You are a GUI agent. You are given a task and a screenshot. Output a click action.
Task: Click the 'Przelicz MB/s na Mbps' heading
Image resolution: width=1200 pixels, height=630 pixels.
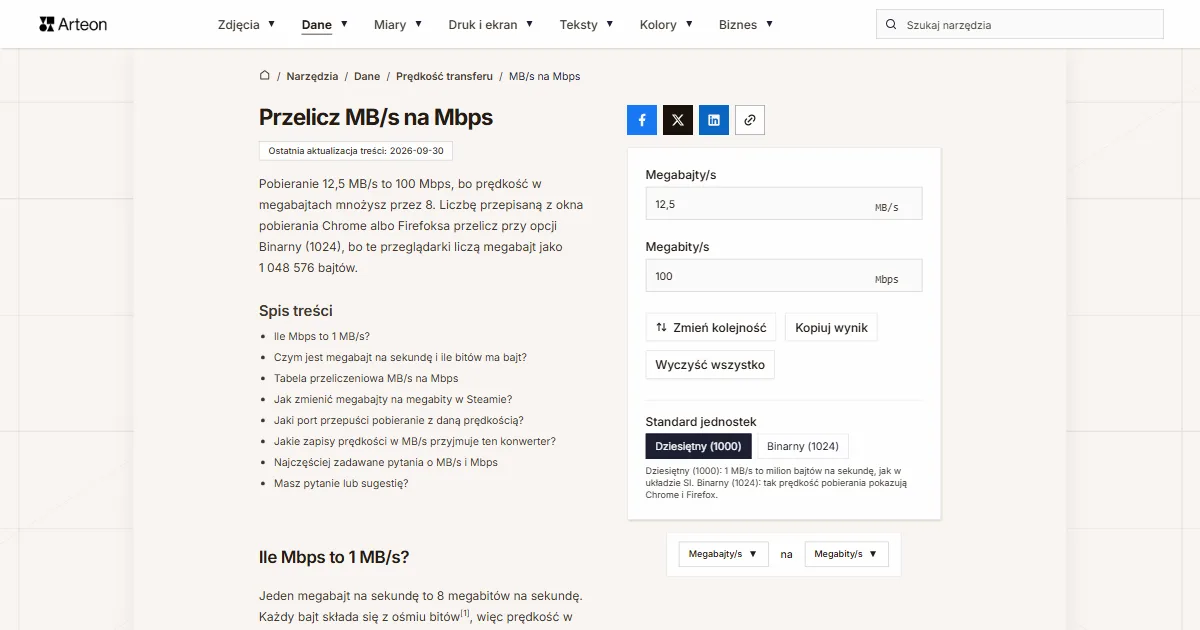(x=376, y=117)
